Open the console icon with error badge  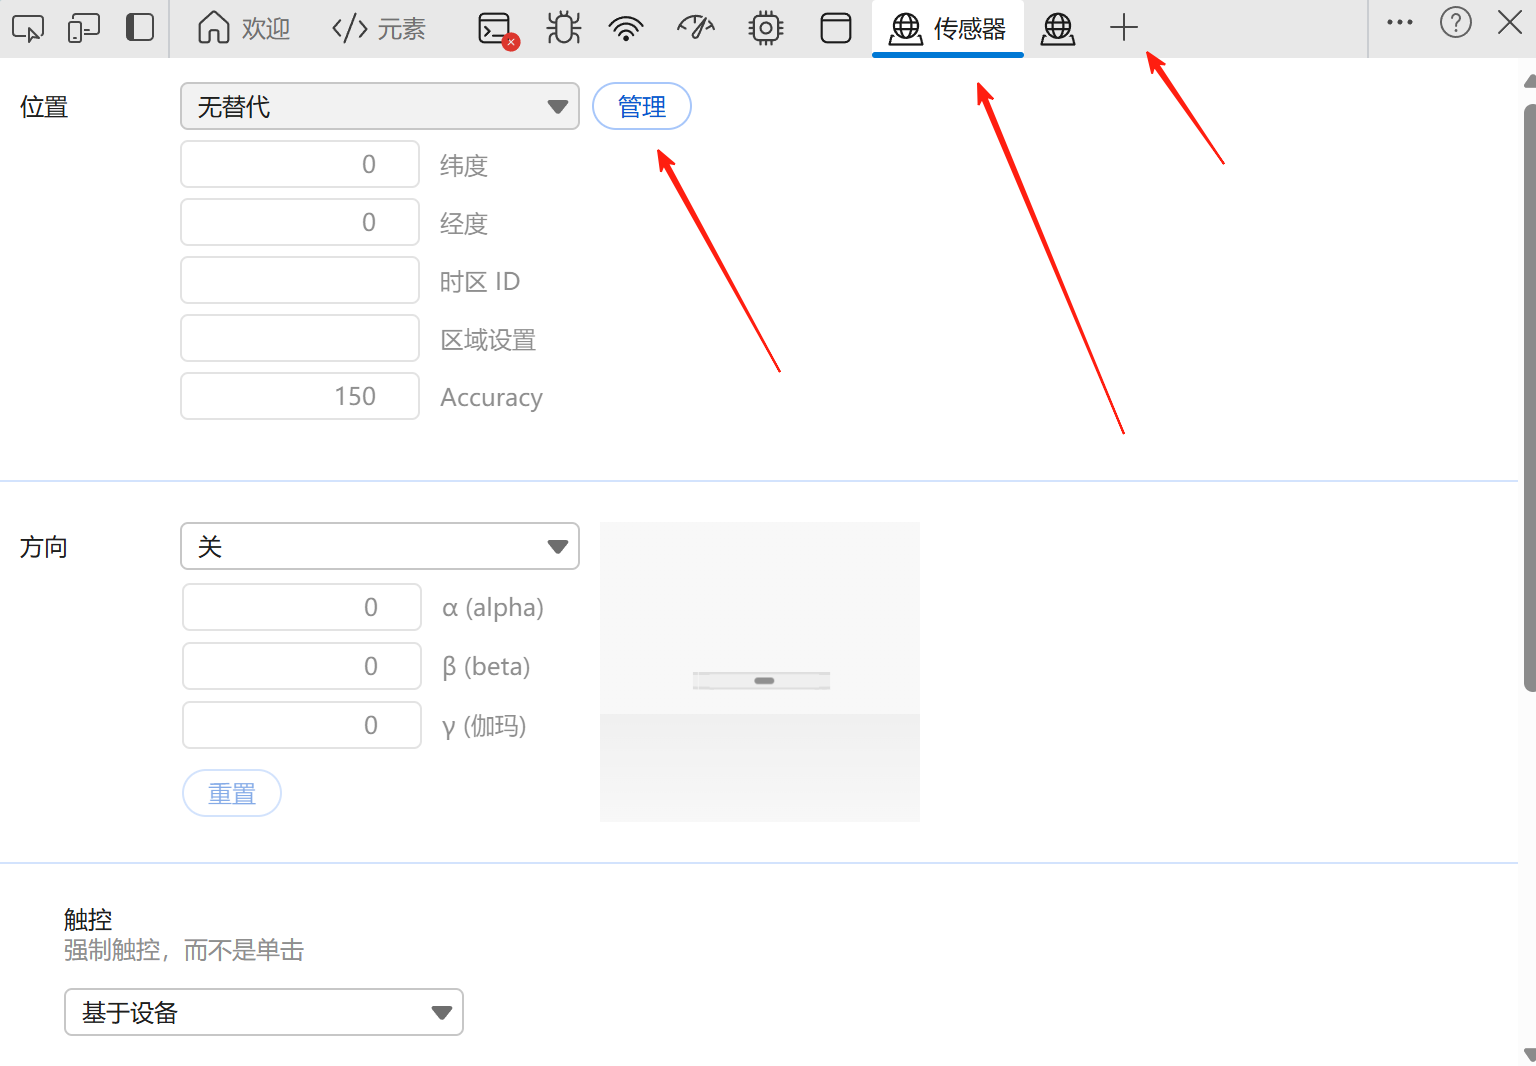click(495, 28)
